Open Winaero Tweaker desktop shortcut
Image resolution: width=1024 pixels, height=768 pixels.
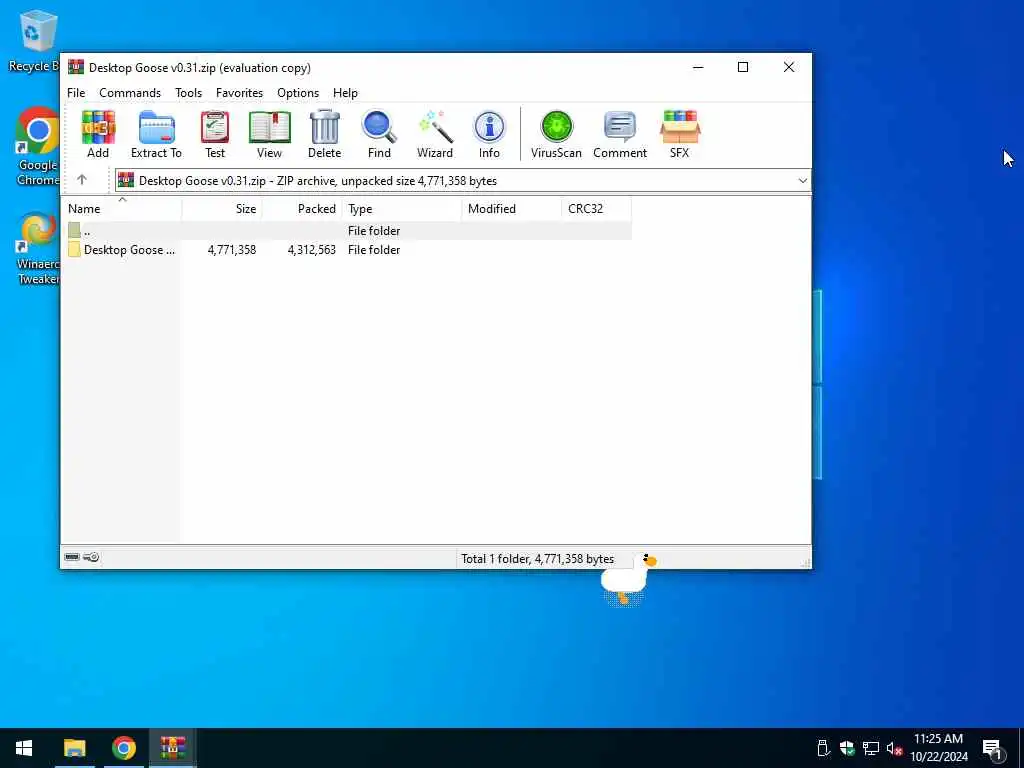[37, 248]
